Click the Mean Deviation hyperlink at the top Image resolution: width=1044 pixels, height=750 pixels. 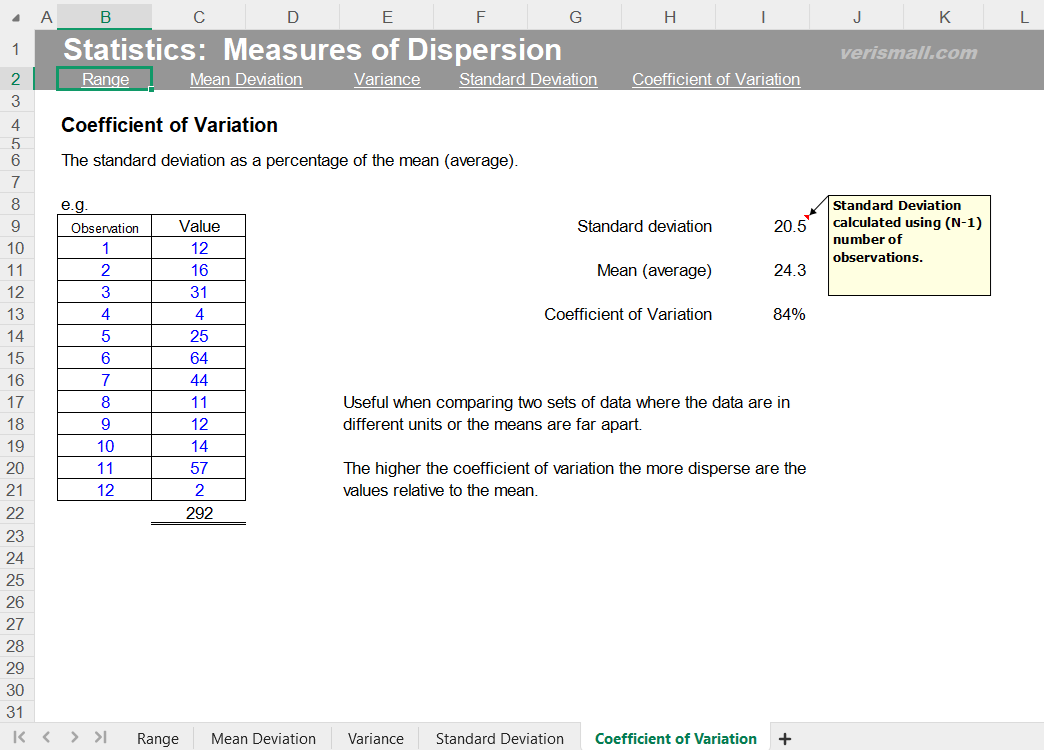(245, 79)
